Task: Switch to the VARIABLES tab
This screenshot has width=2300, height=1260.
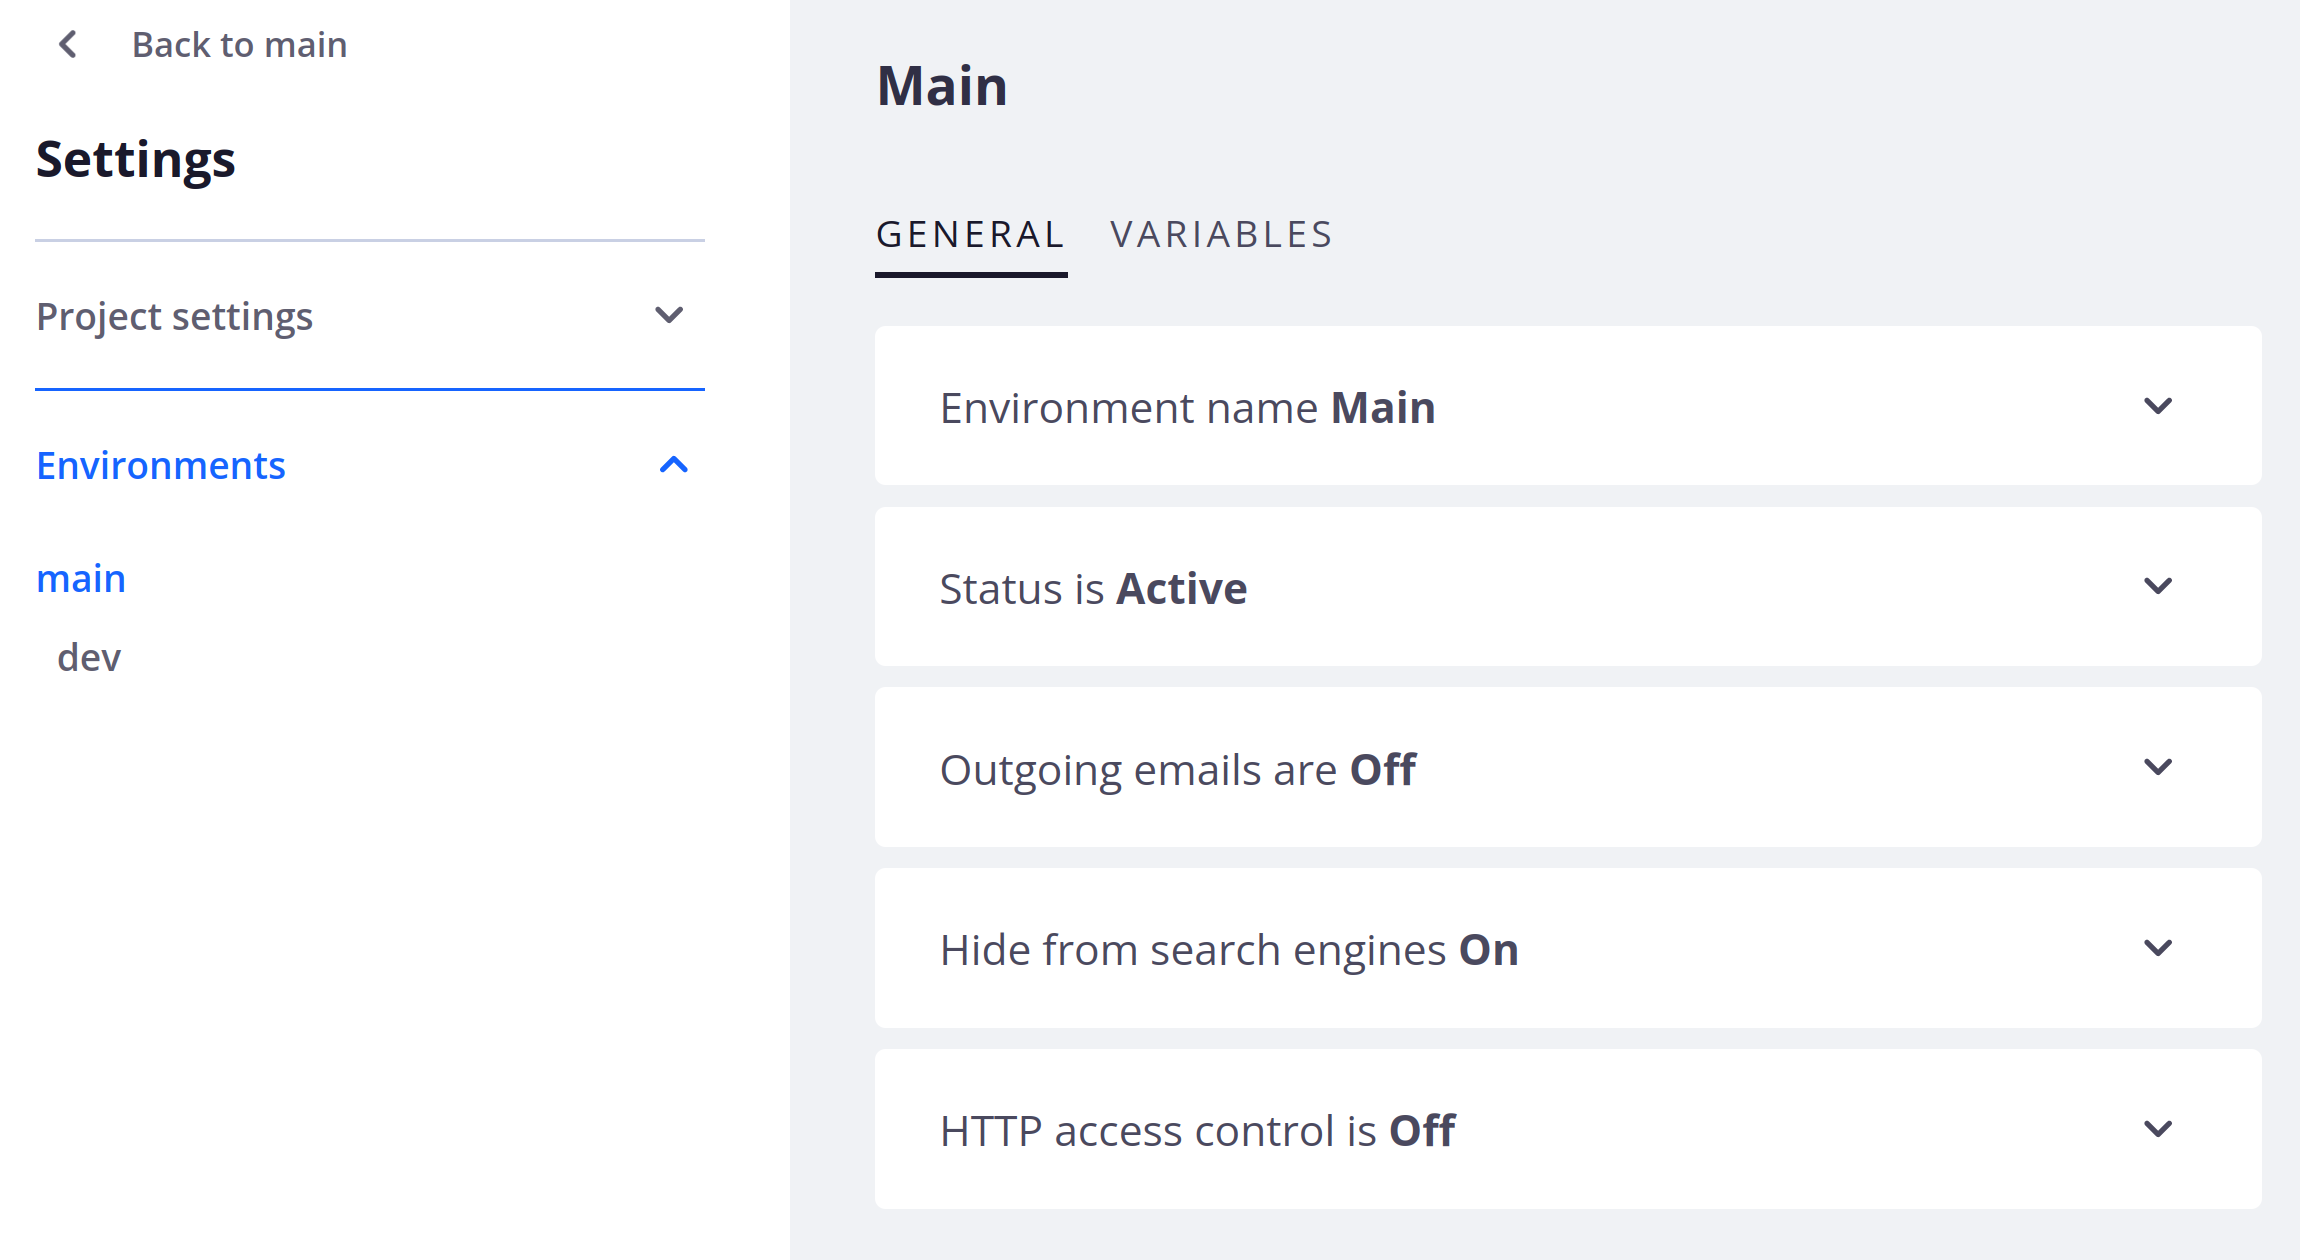Action: coord(1222,234)
